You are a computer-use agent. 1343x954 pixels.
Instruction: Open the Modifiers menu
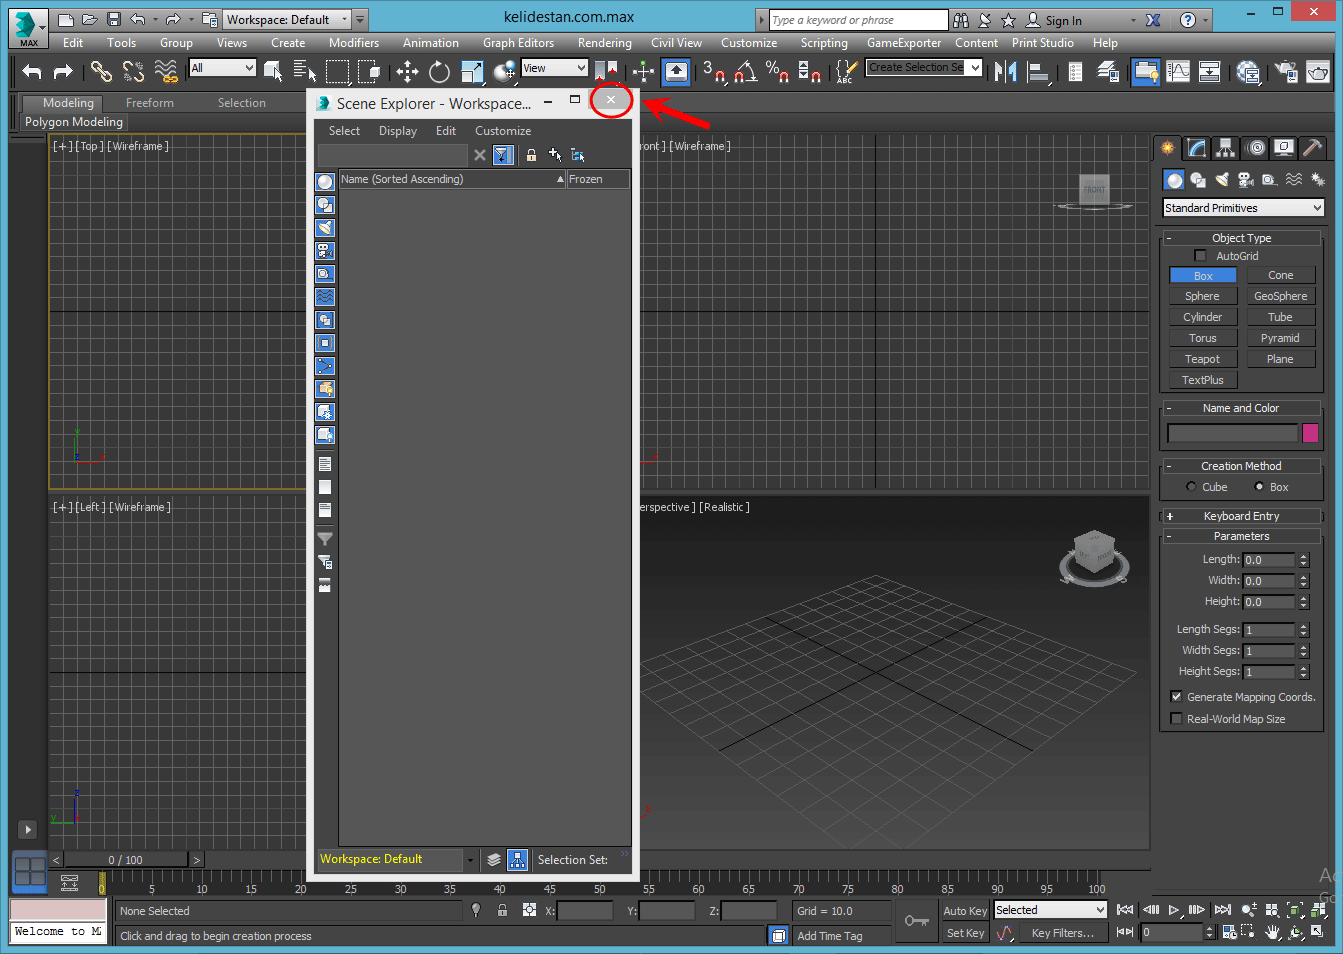click(x=354, y=43)
